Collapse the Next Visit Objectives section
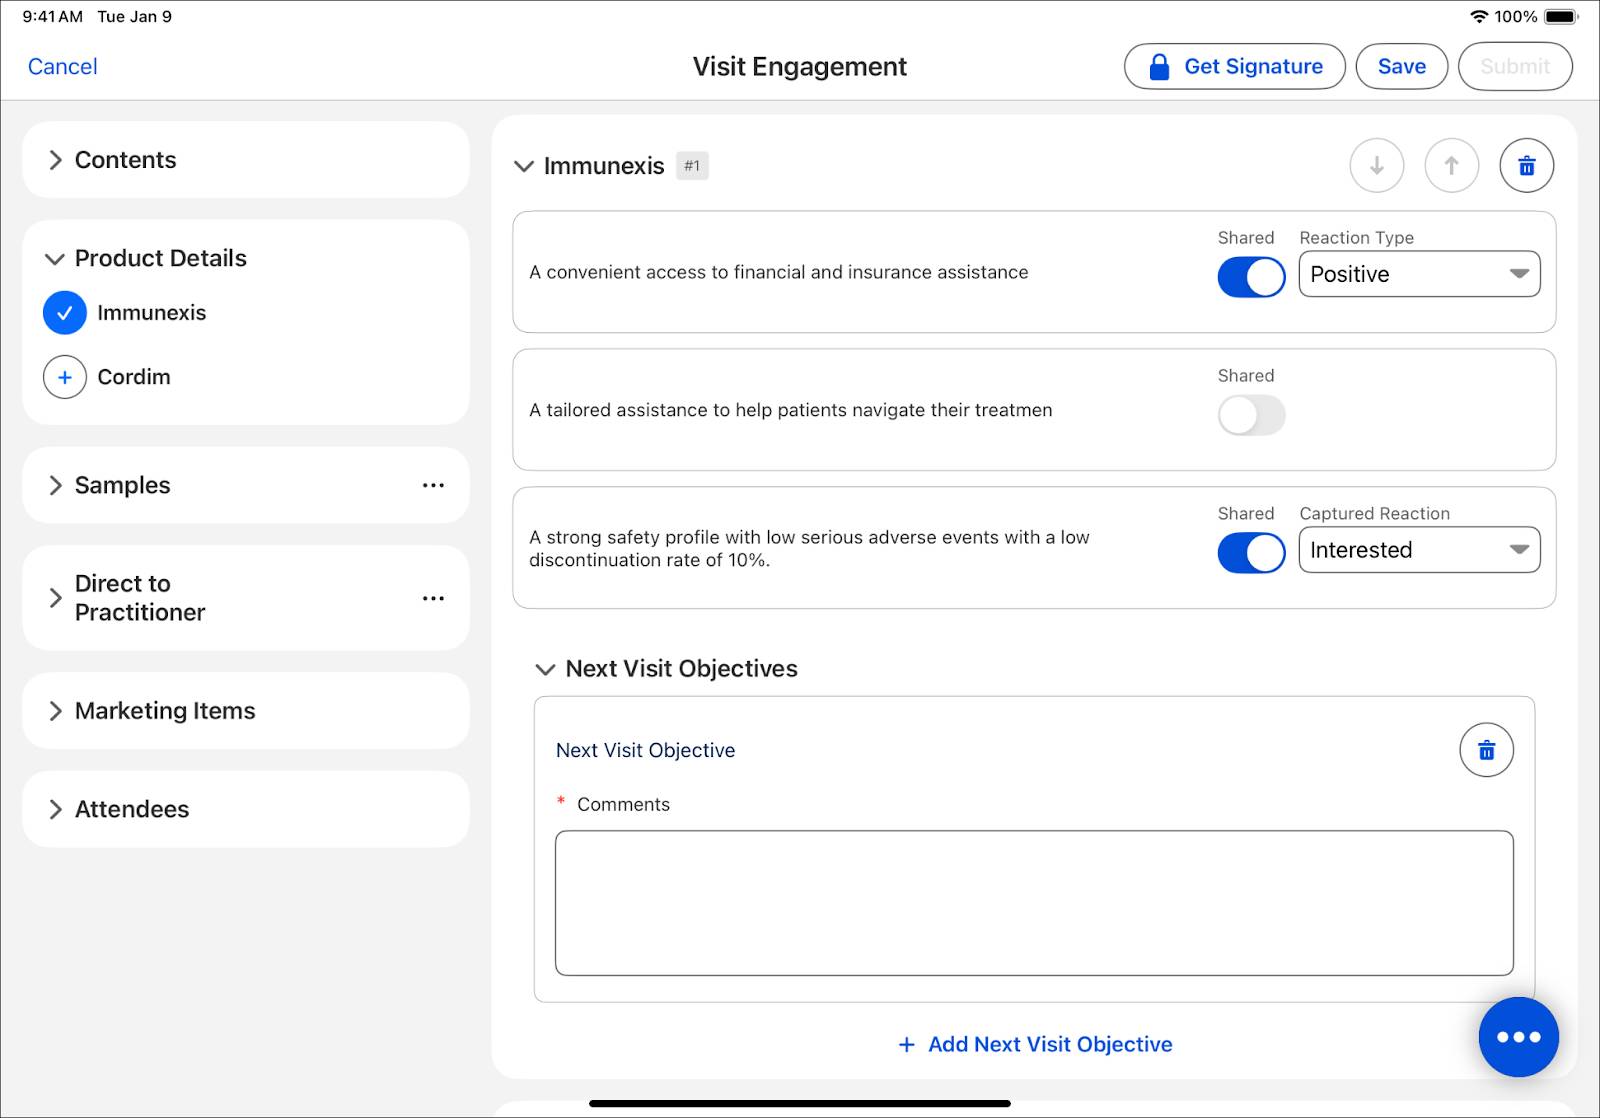Image resolution: width=1600 pixels, height=1118 pixels. pyautogui.click(x=544, y=669)
